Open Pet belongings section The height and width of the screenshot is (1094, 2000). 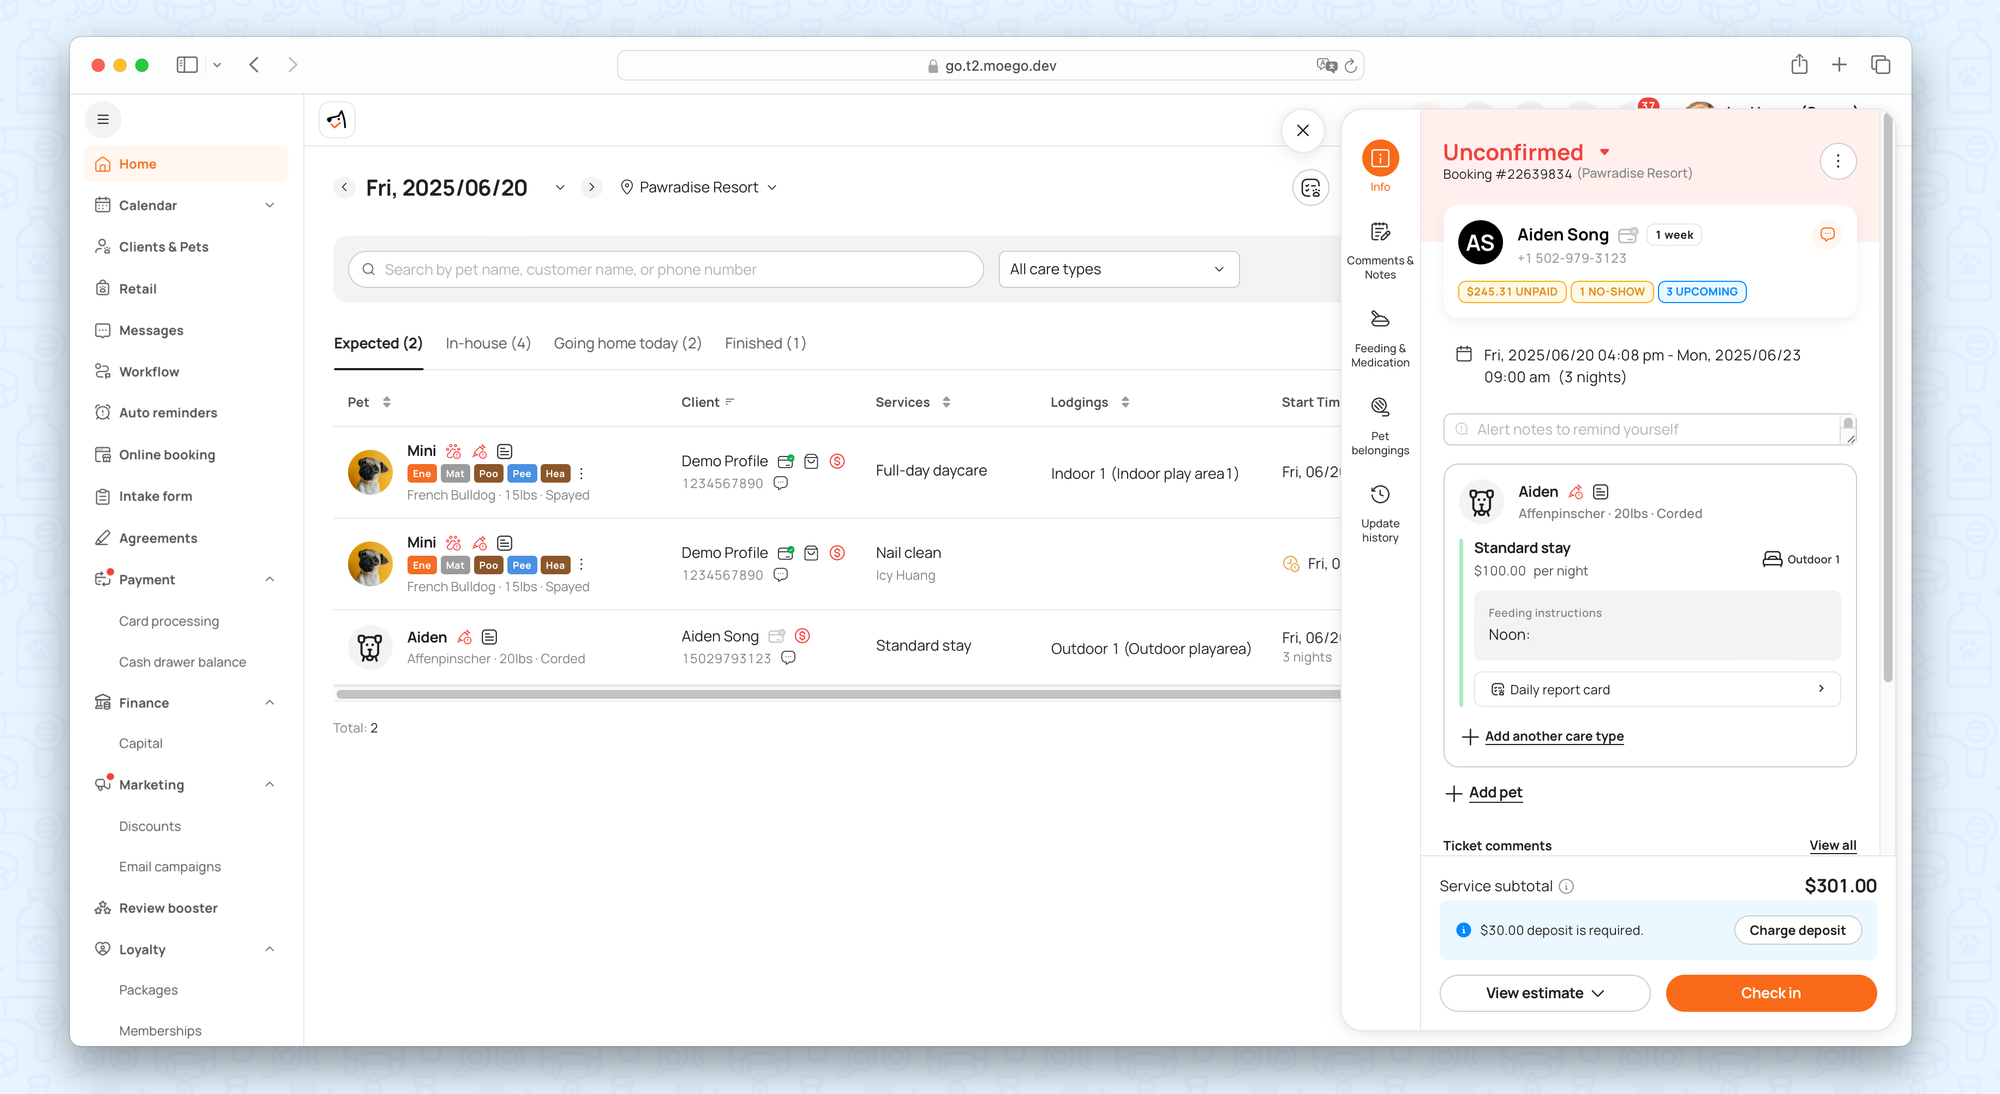tap(1380, 408)
